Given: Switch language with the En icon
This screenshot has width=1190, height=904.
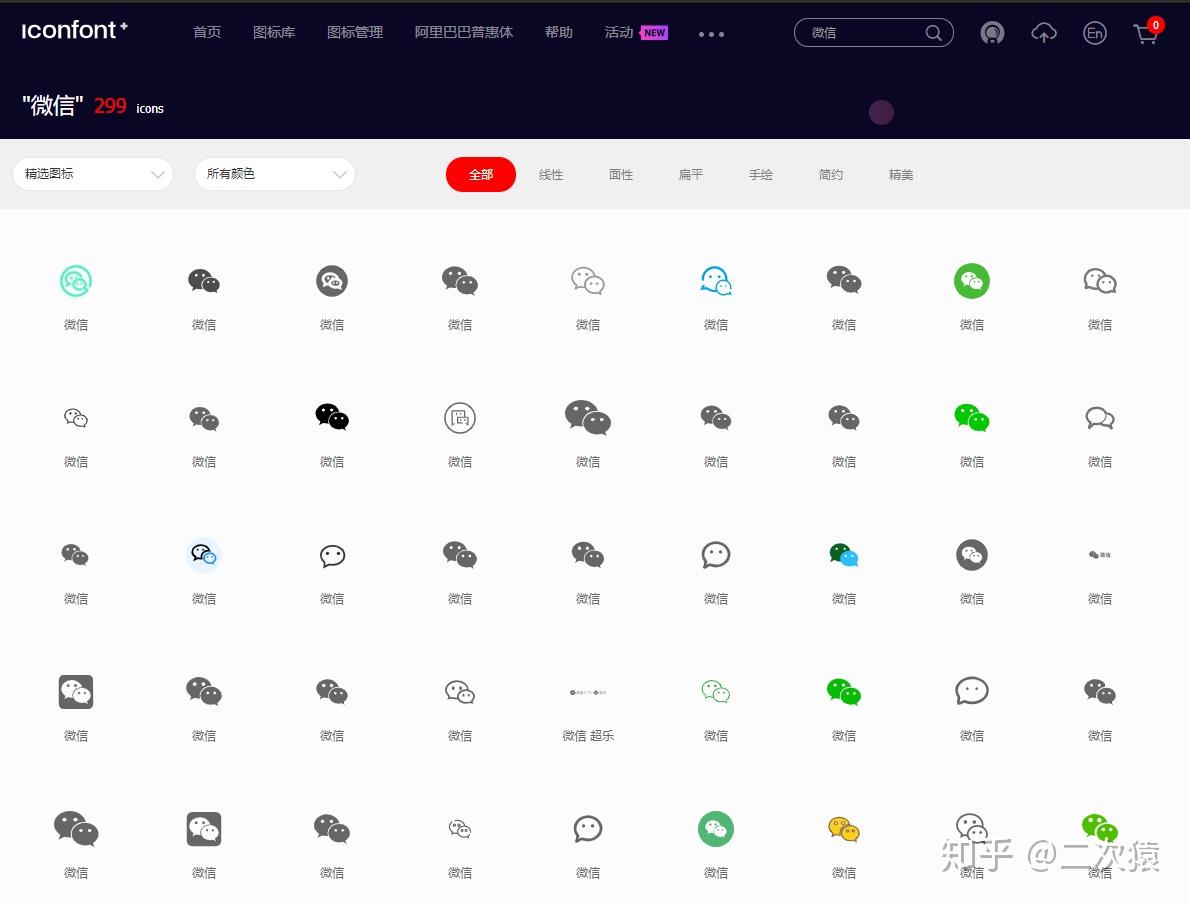Looking at the screenshot, I should (x=1094, y=33).
